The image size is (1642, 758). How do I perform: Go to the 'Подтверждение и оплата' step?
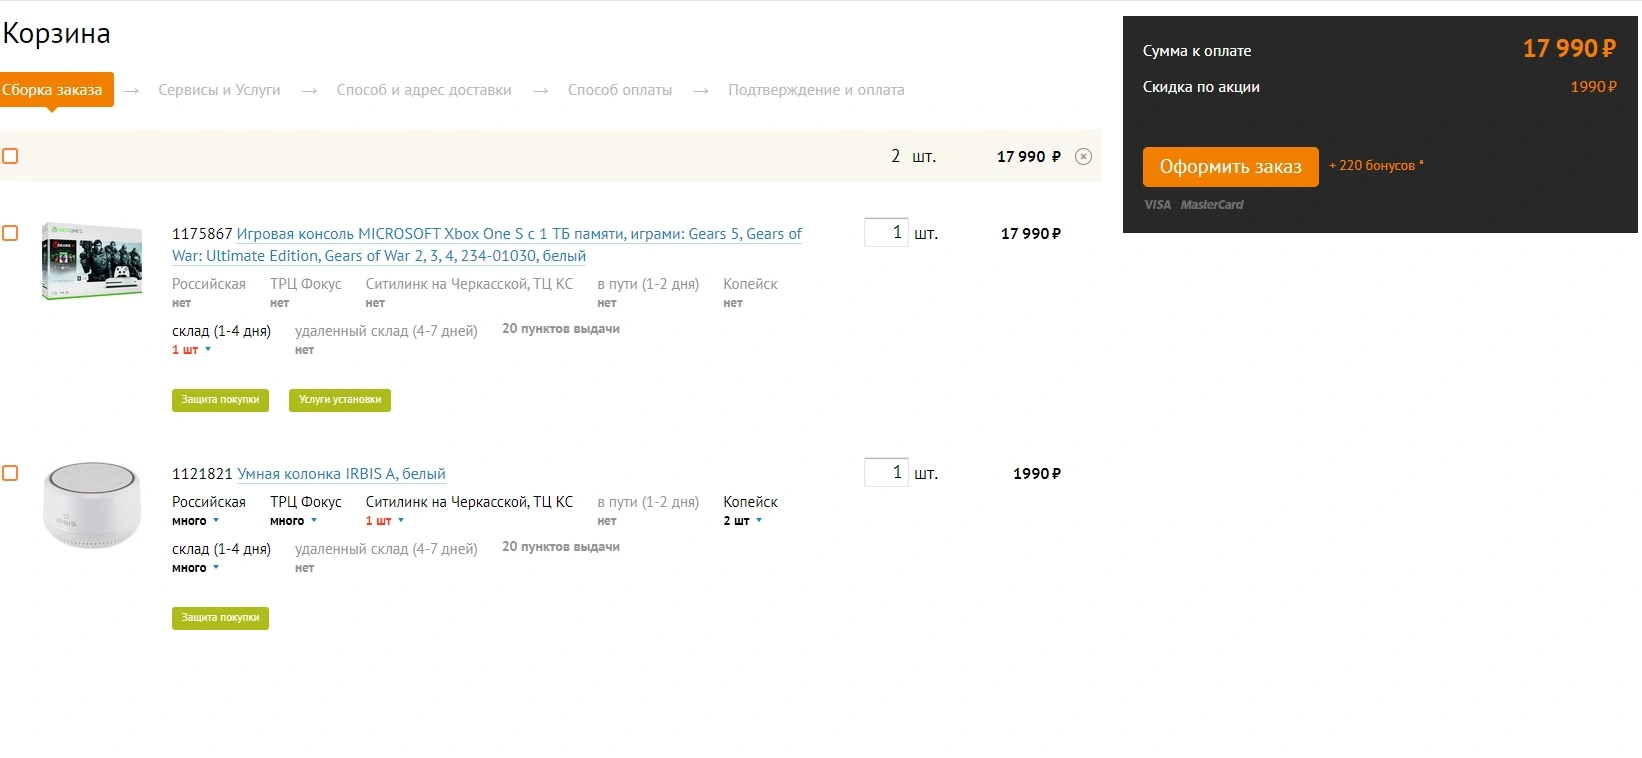click(x=816, y=90)
